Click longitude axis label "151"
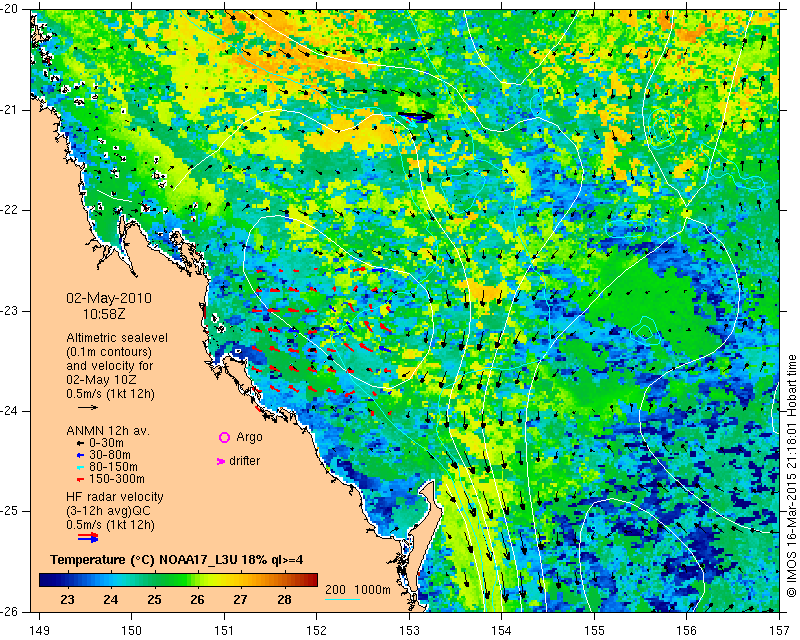Viewport: 800px width, 640px height. [224, 631]
